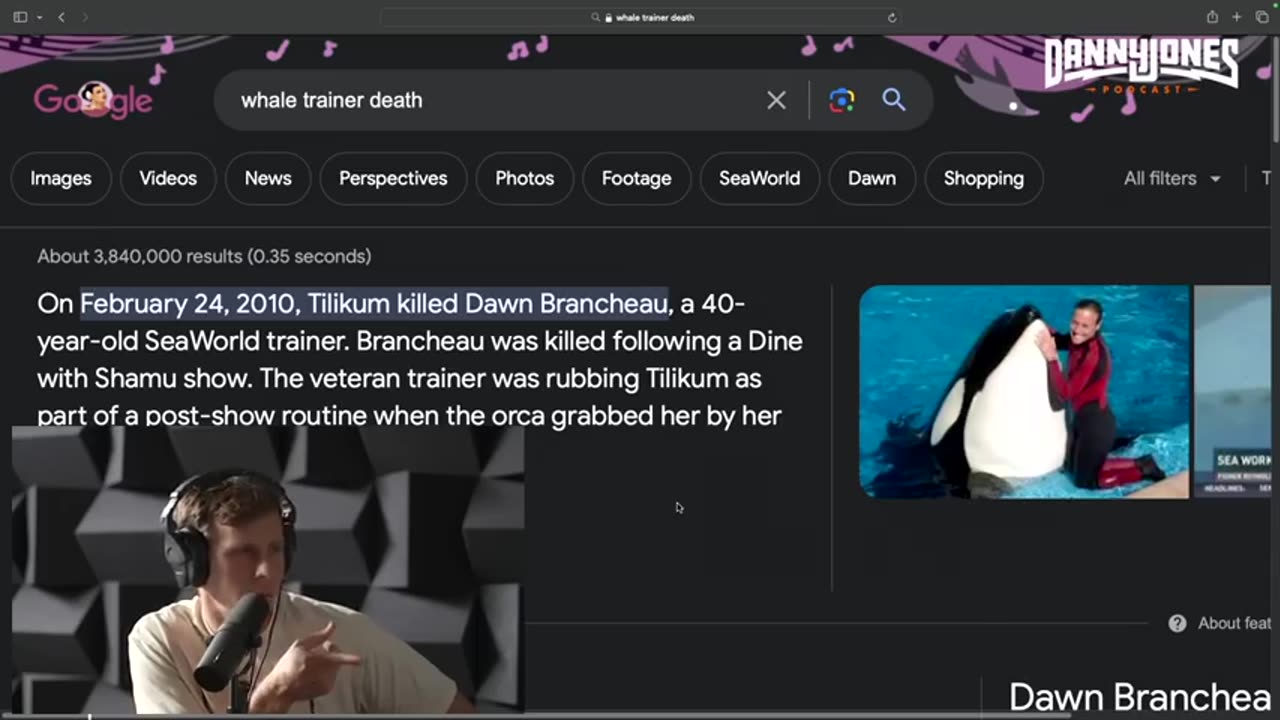Expand the All filters dropdown
This screenshot has height=720, width=1280.
pos(1172,178)
